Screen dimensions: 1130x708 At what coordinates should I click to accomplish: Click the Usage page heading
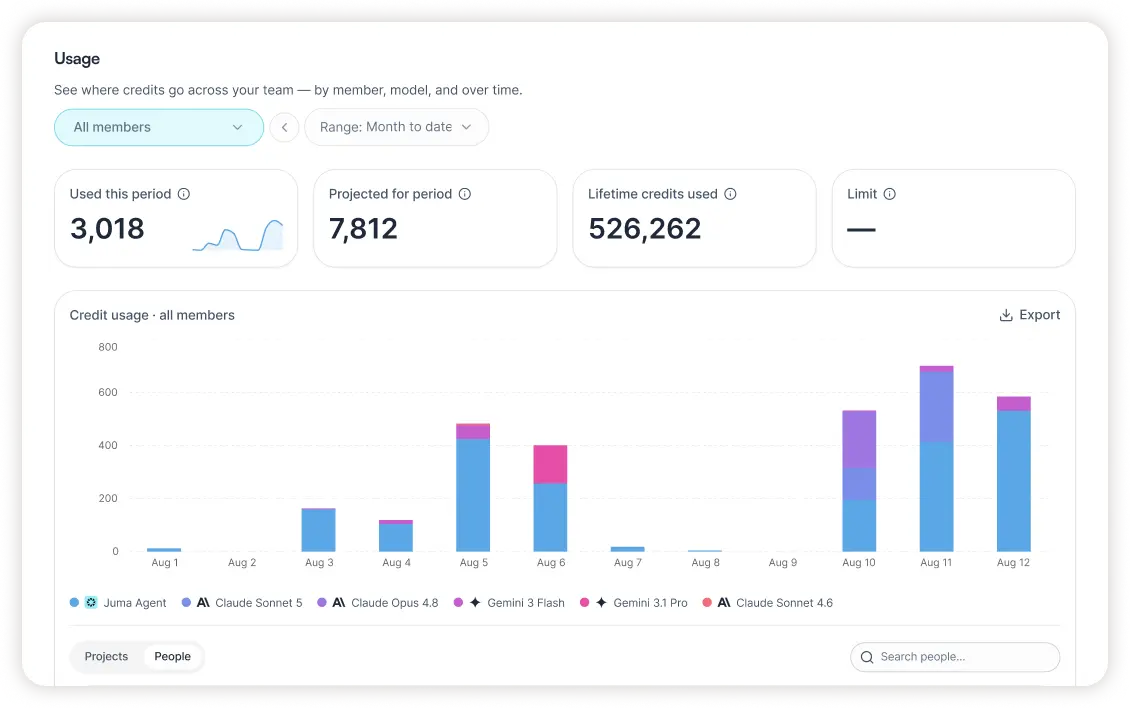[77, 59]
